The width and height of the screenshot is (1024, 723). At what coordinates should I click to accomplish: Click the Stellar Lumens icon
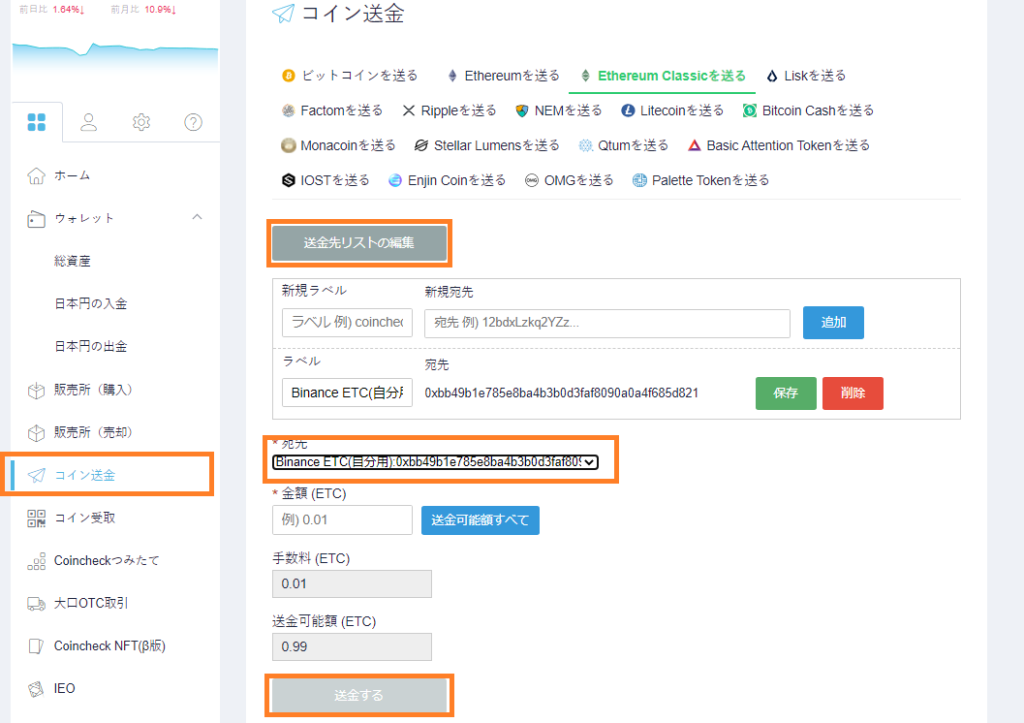[x=421, y=145]
